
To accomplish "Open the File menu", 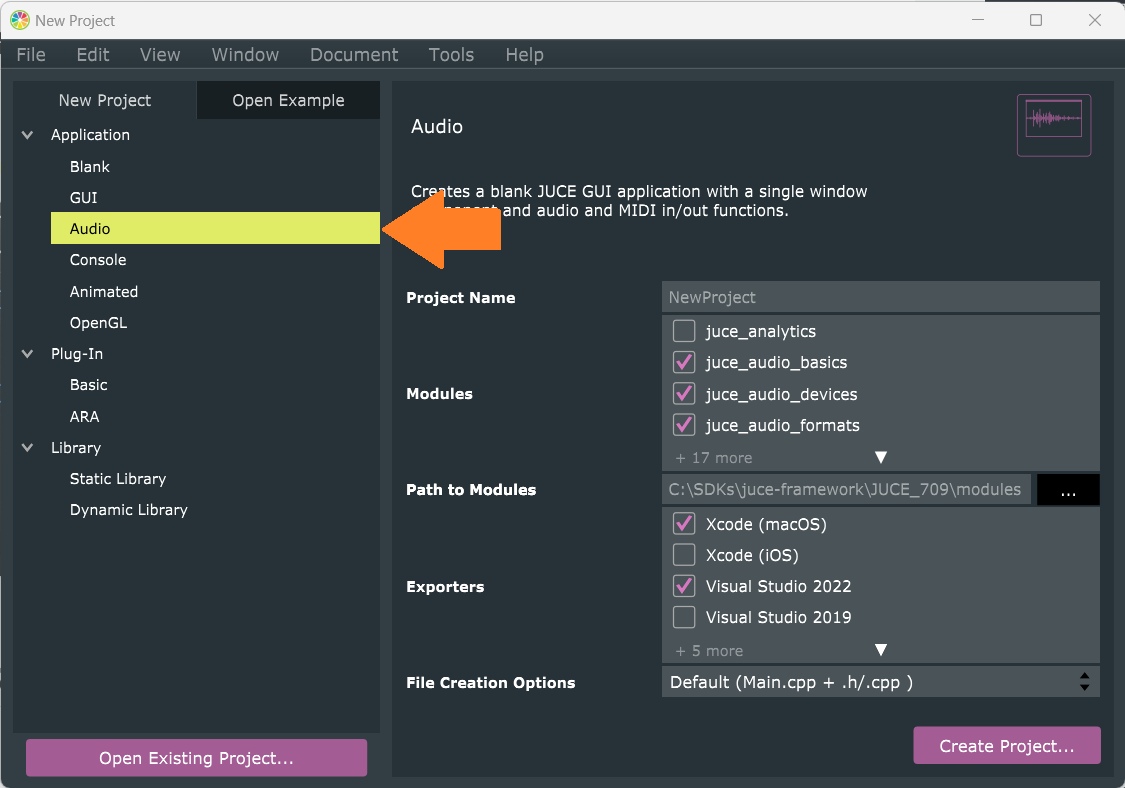I will (31, 55).
